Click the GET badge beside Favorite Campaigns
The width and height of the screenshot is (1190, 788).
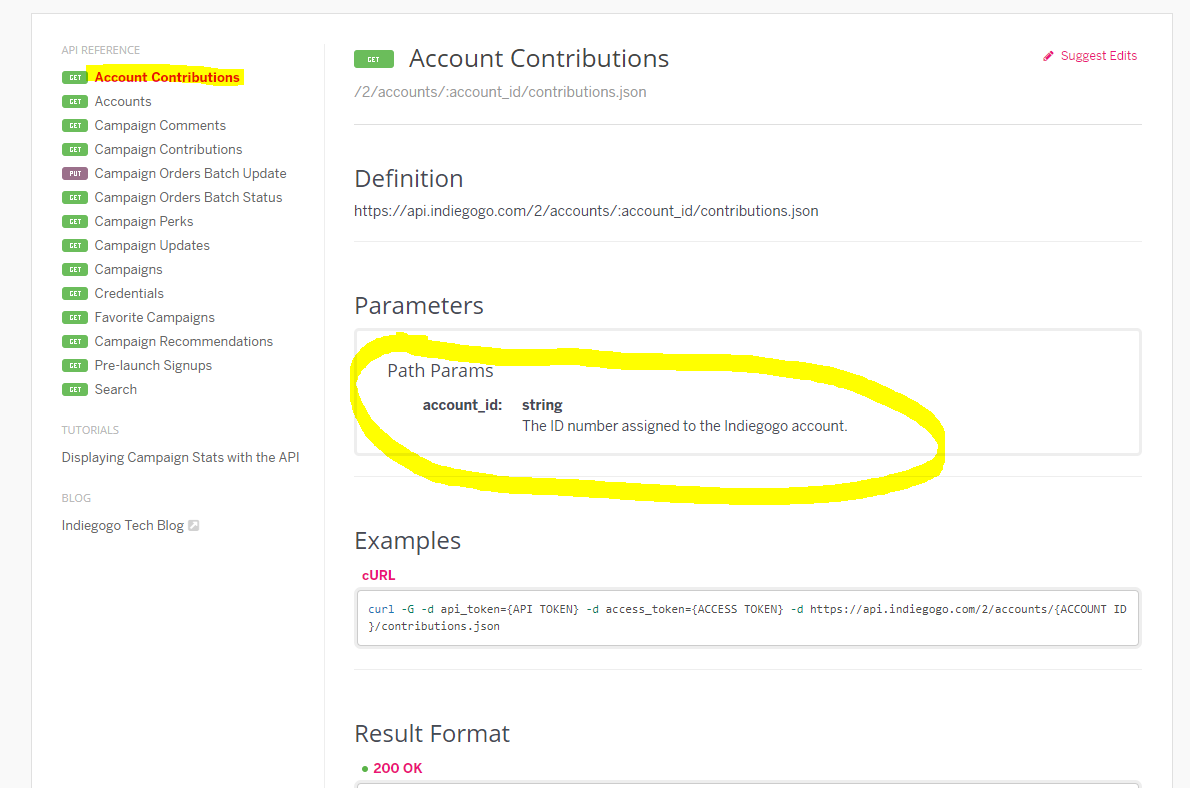point(75,317)
